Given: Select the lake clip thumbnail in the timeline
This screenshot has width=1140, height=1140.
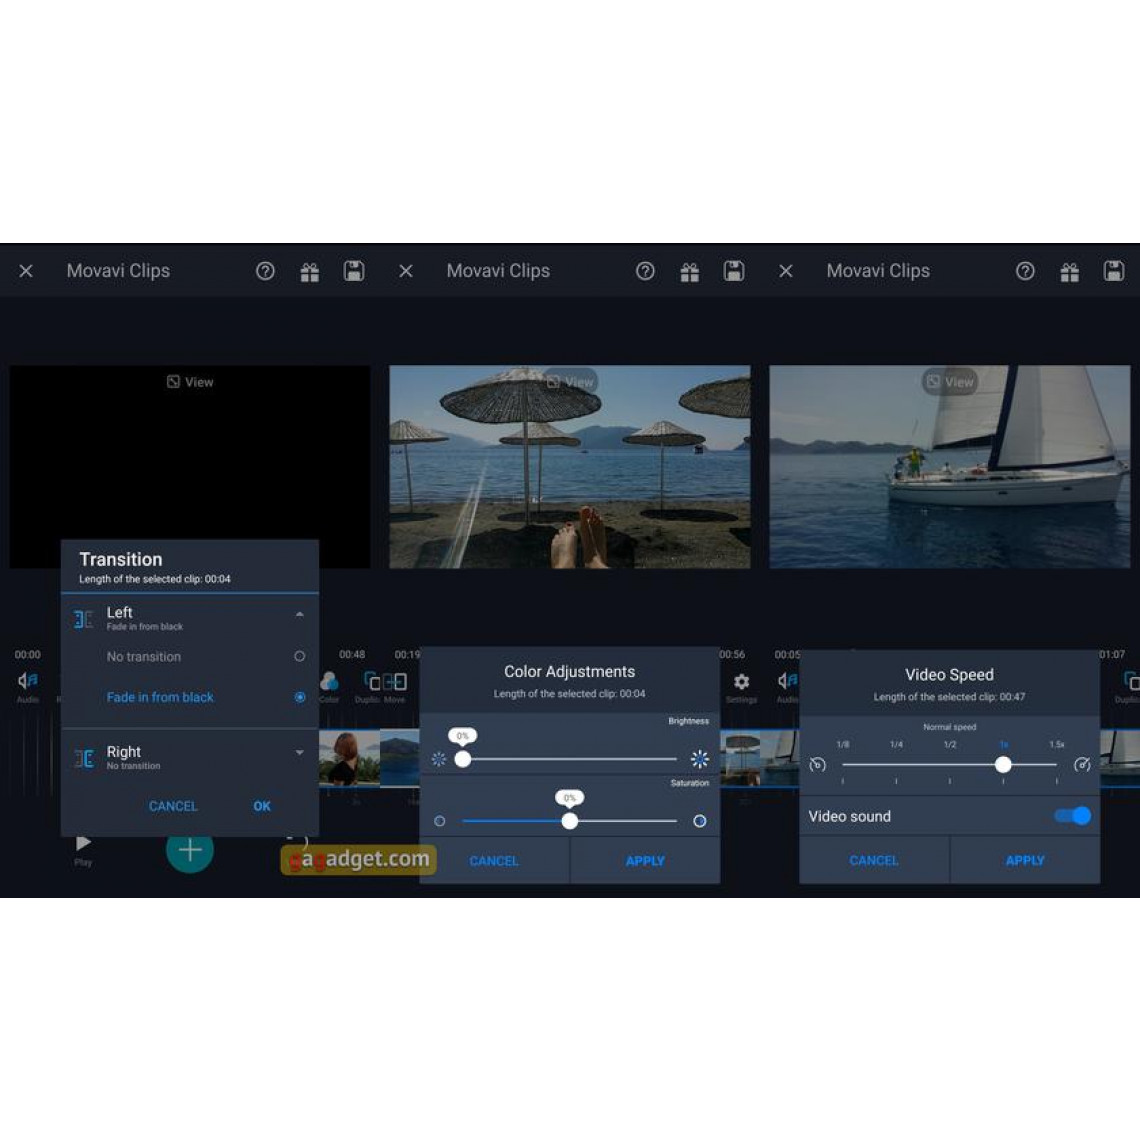Looking at the screenshot, I should pos(400,758).
